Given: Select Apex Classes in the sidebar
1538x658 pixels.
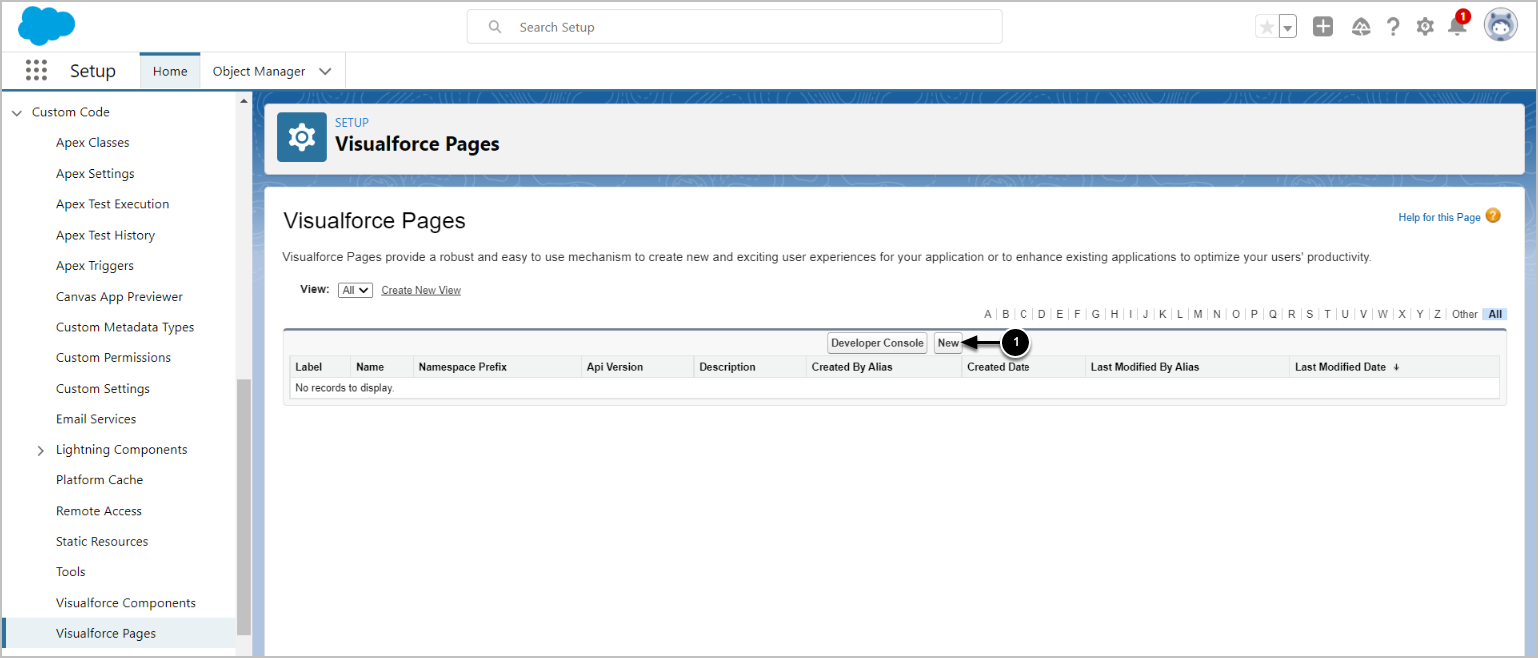Looking at the screenshot, I should [x=93, y=143].
